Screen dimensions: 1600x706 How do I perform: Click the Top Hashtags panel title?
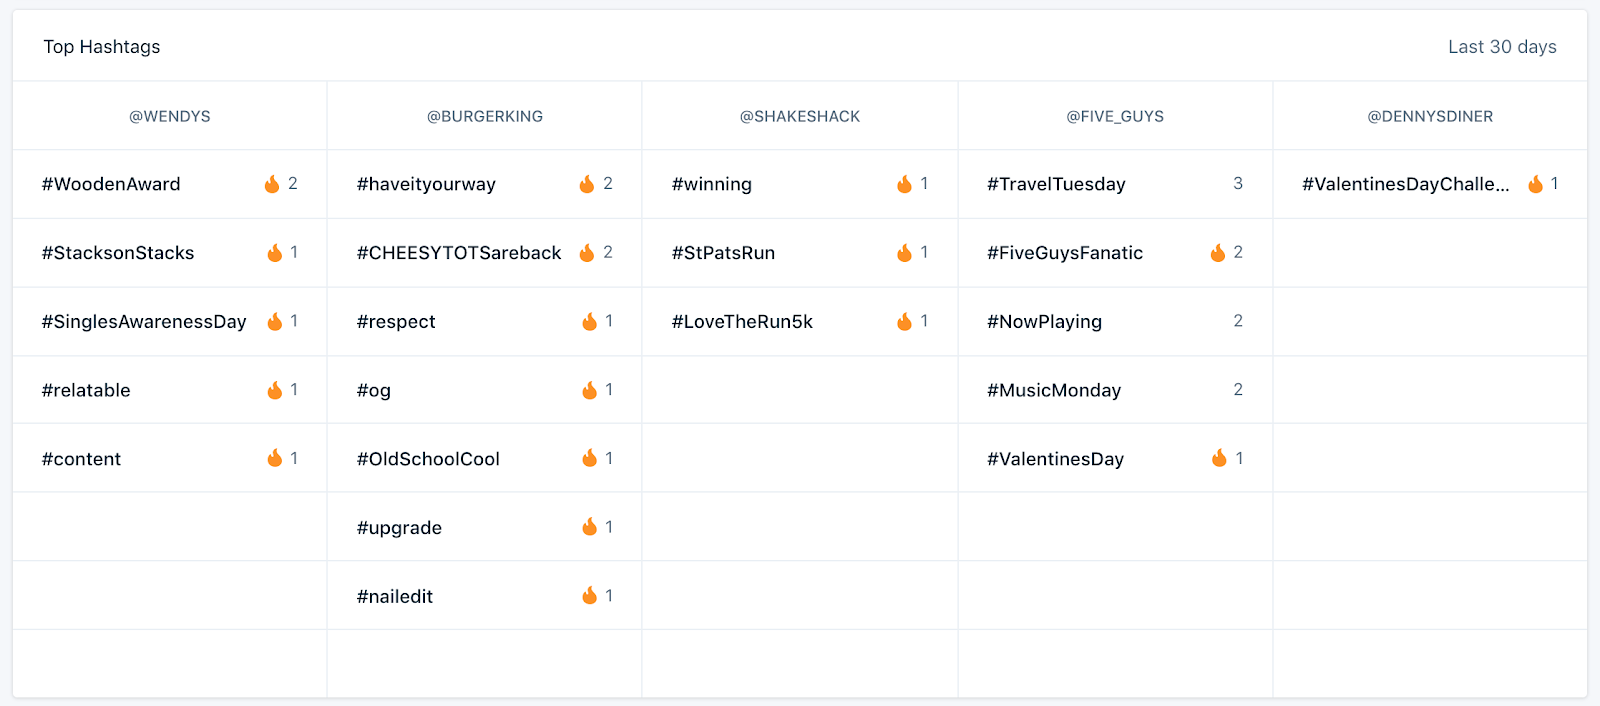[x=102, y=47]
